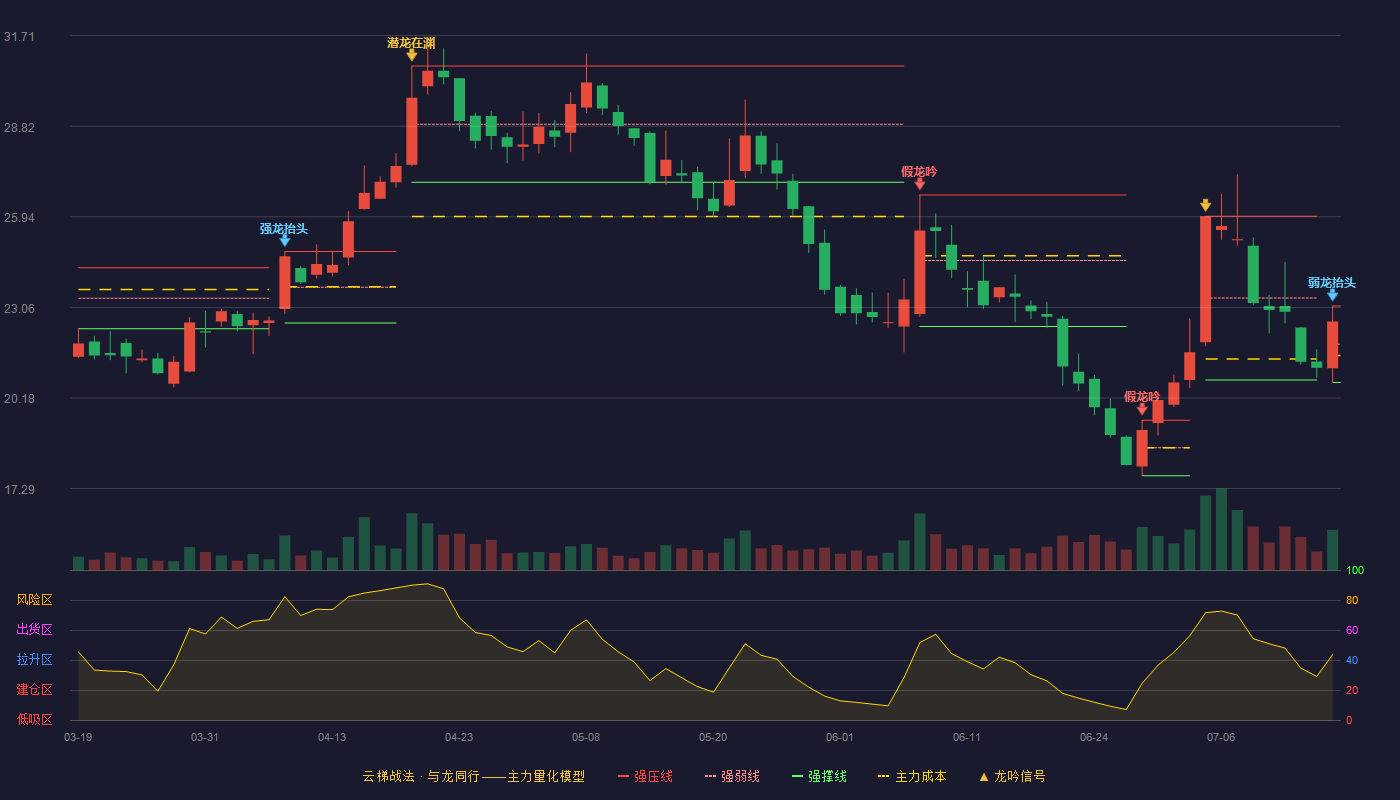Viewport: 1400px width, 800px height.
Task: Click the 17.29 price axis label
Action: pyautogui.click(x=19, y=490)
